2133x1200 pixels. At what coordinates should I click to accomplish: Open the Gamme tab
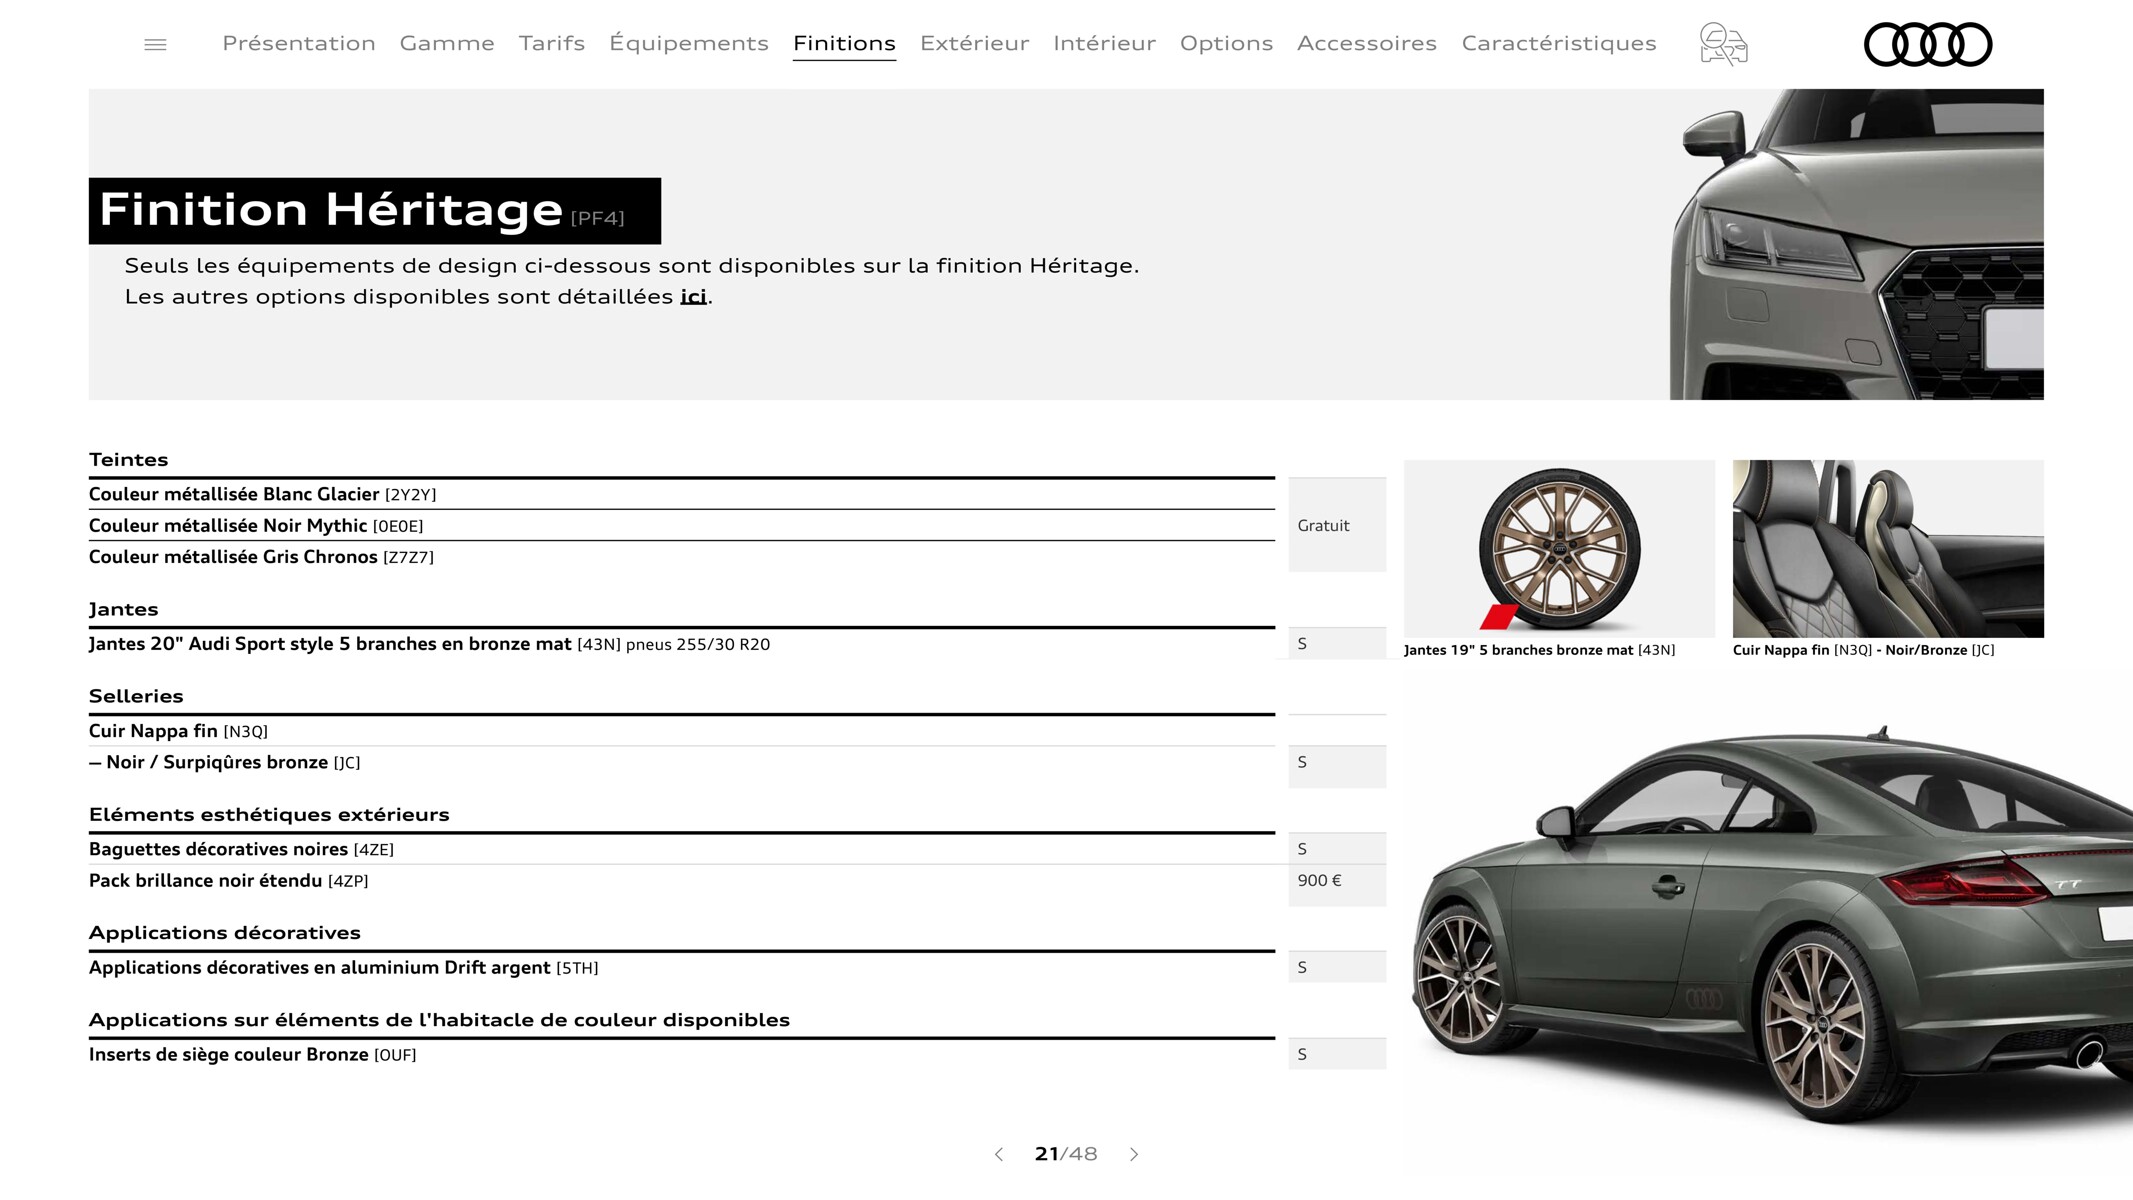447,43
